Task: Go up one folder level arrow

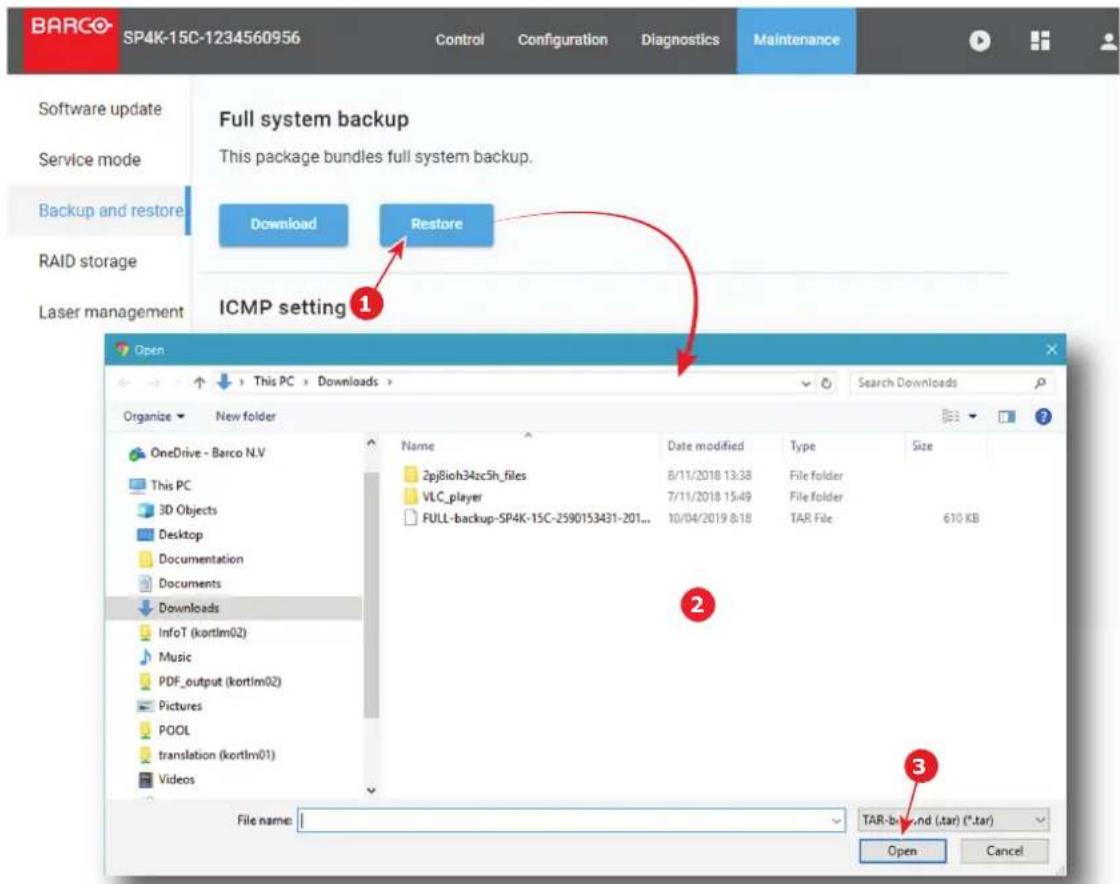Action: pyautogui.click(x=199, y=383)
